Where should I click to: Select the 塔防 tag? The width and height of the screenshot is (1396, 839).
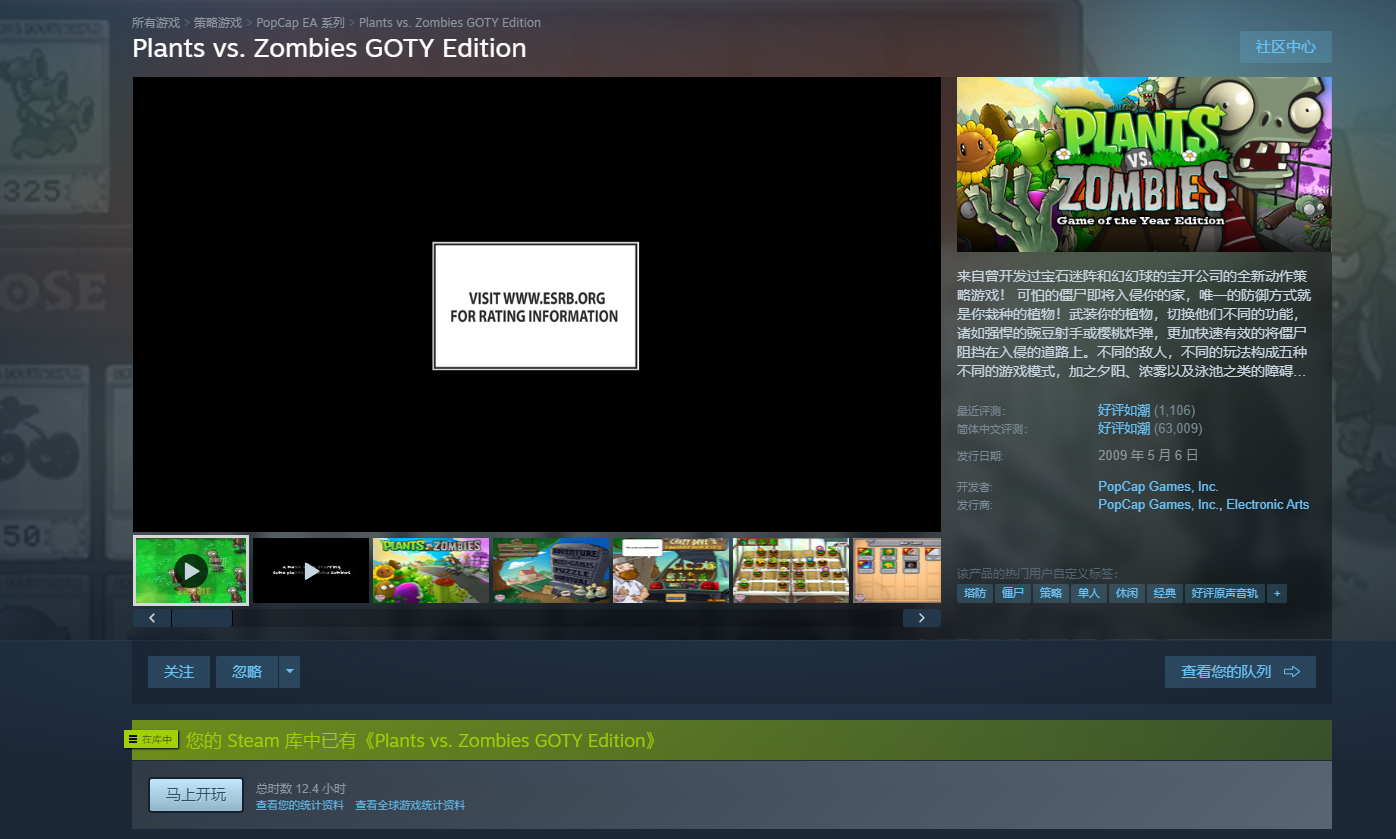click(973, 593)
